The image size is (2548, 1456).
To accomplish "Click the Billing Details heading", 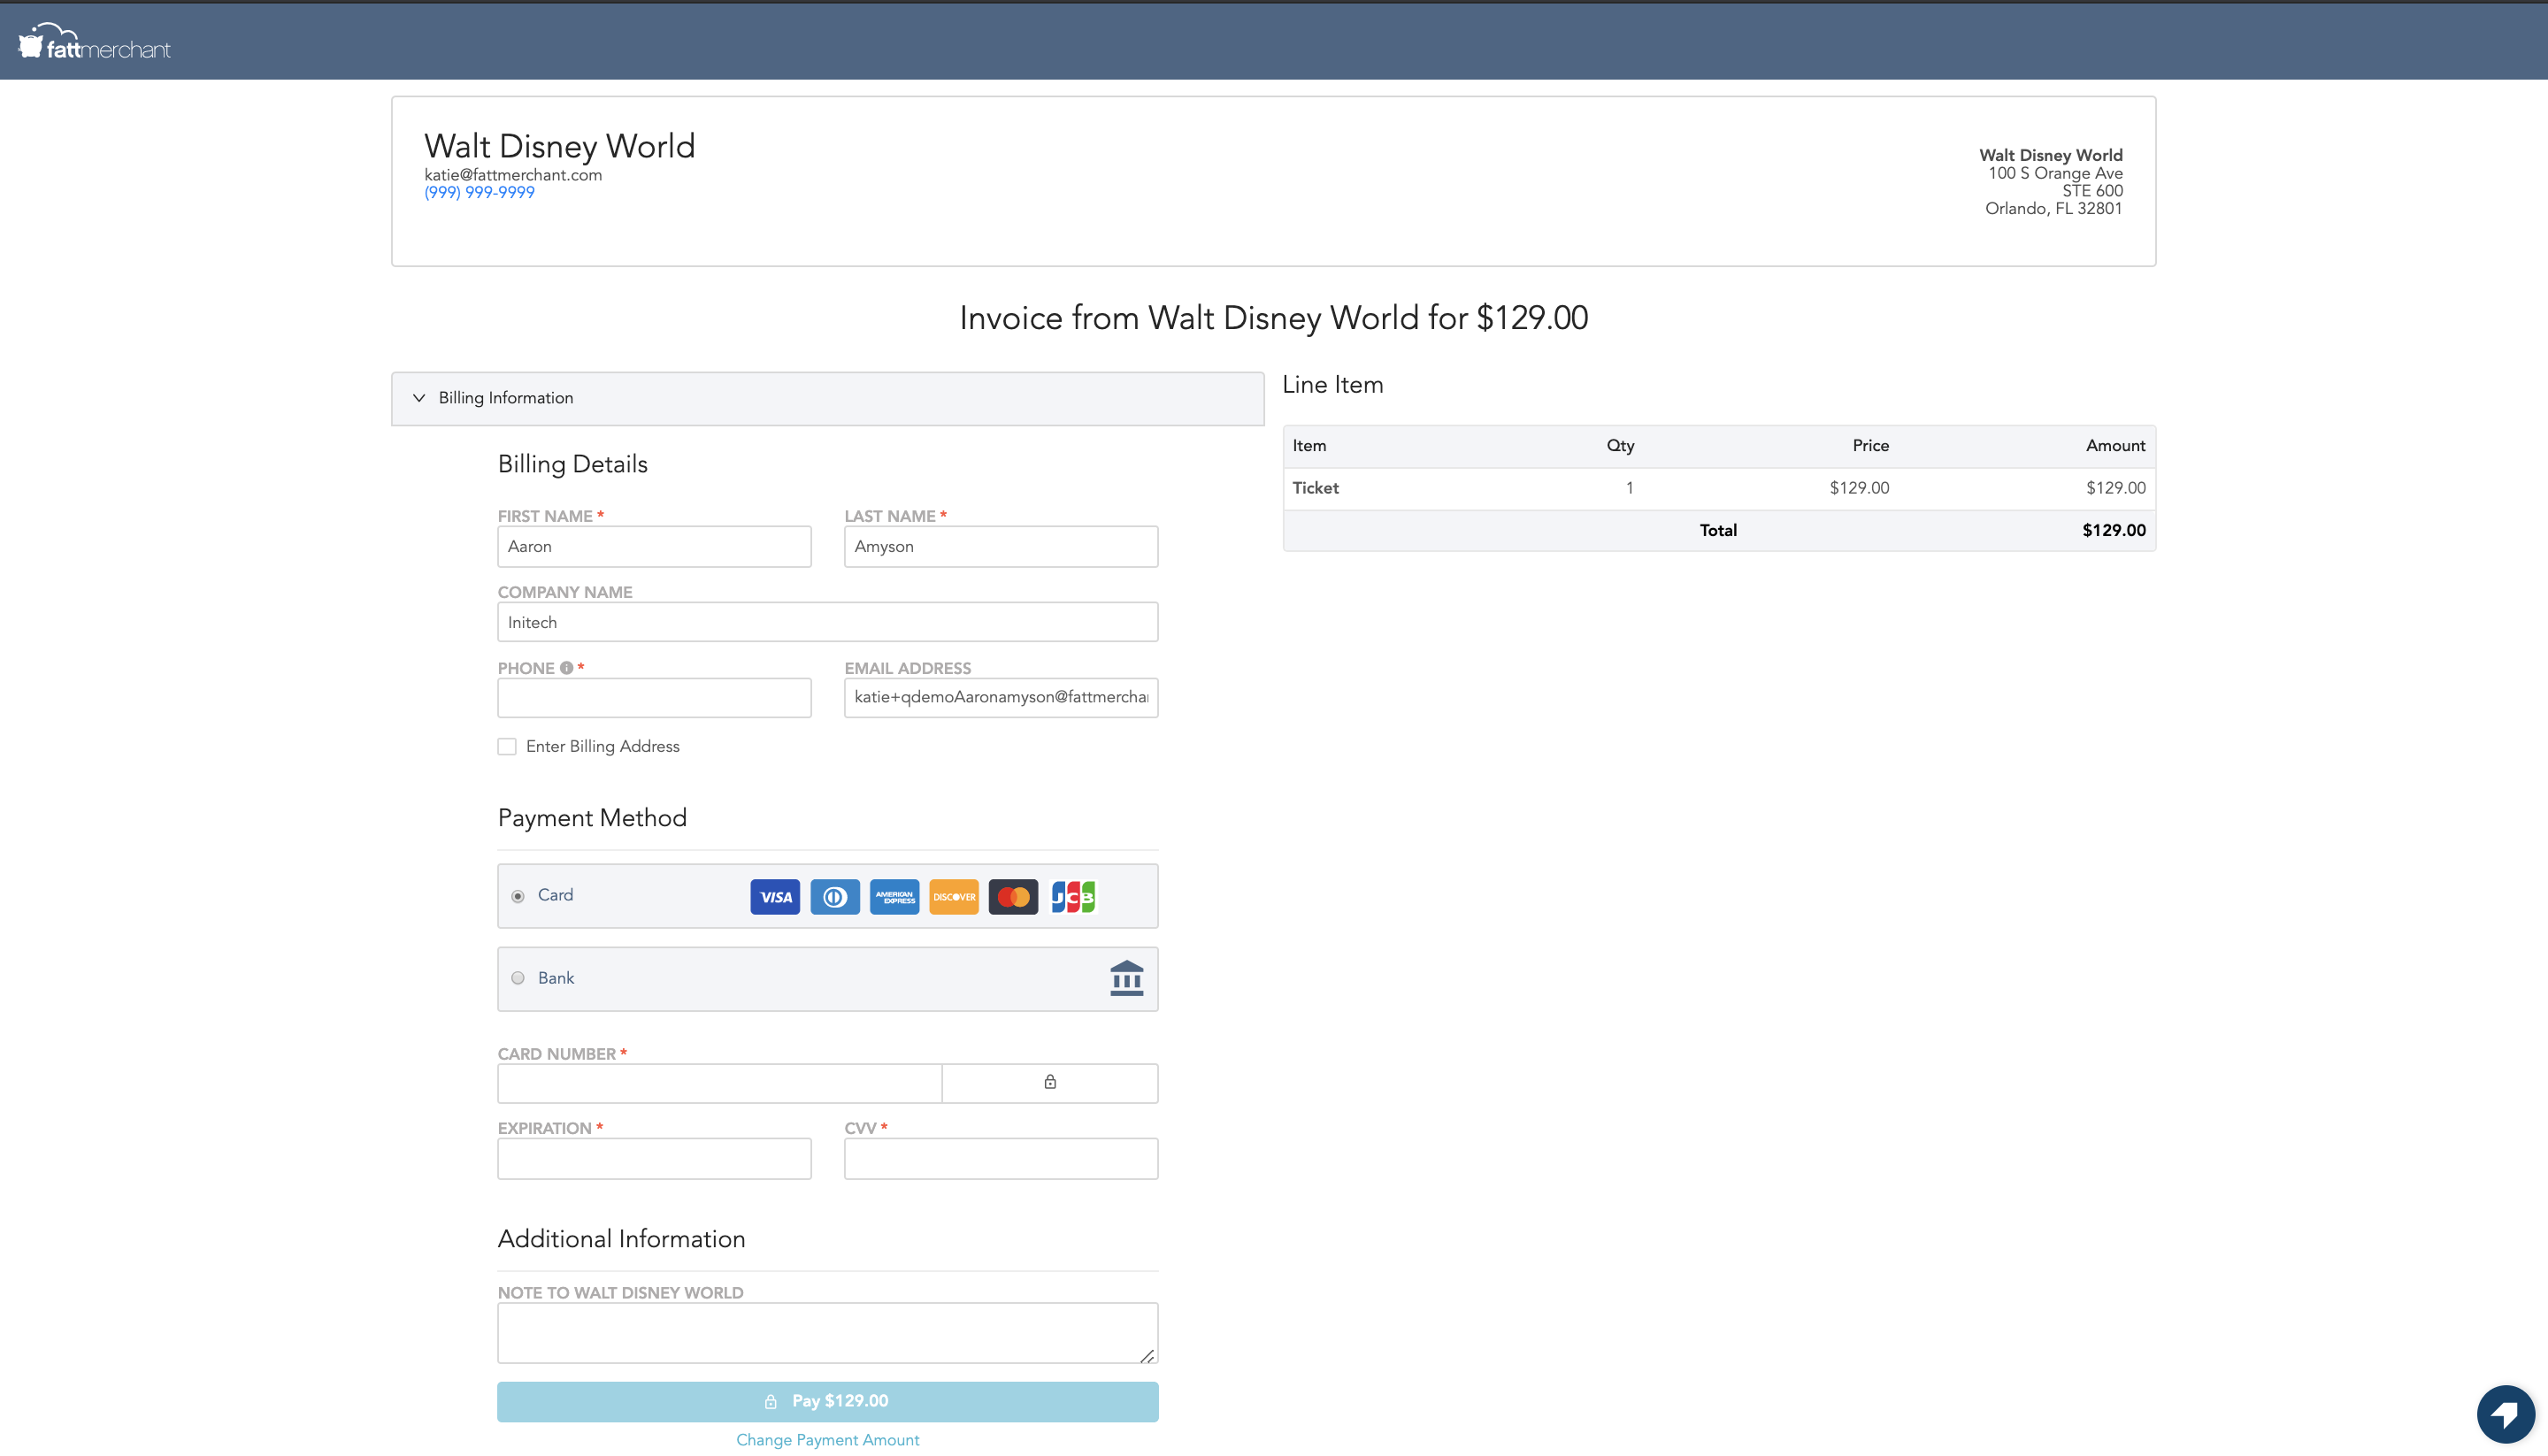I will (x=572, y=464).
